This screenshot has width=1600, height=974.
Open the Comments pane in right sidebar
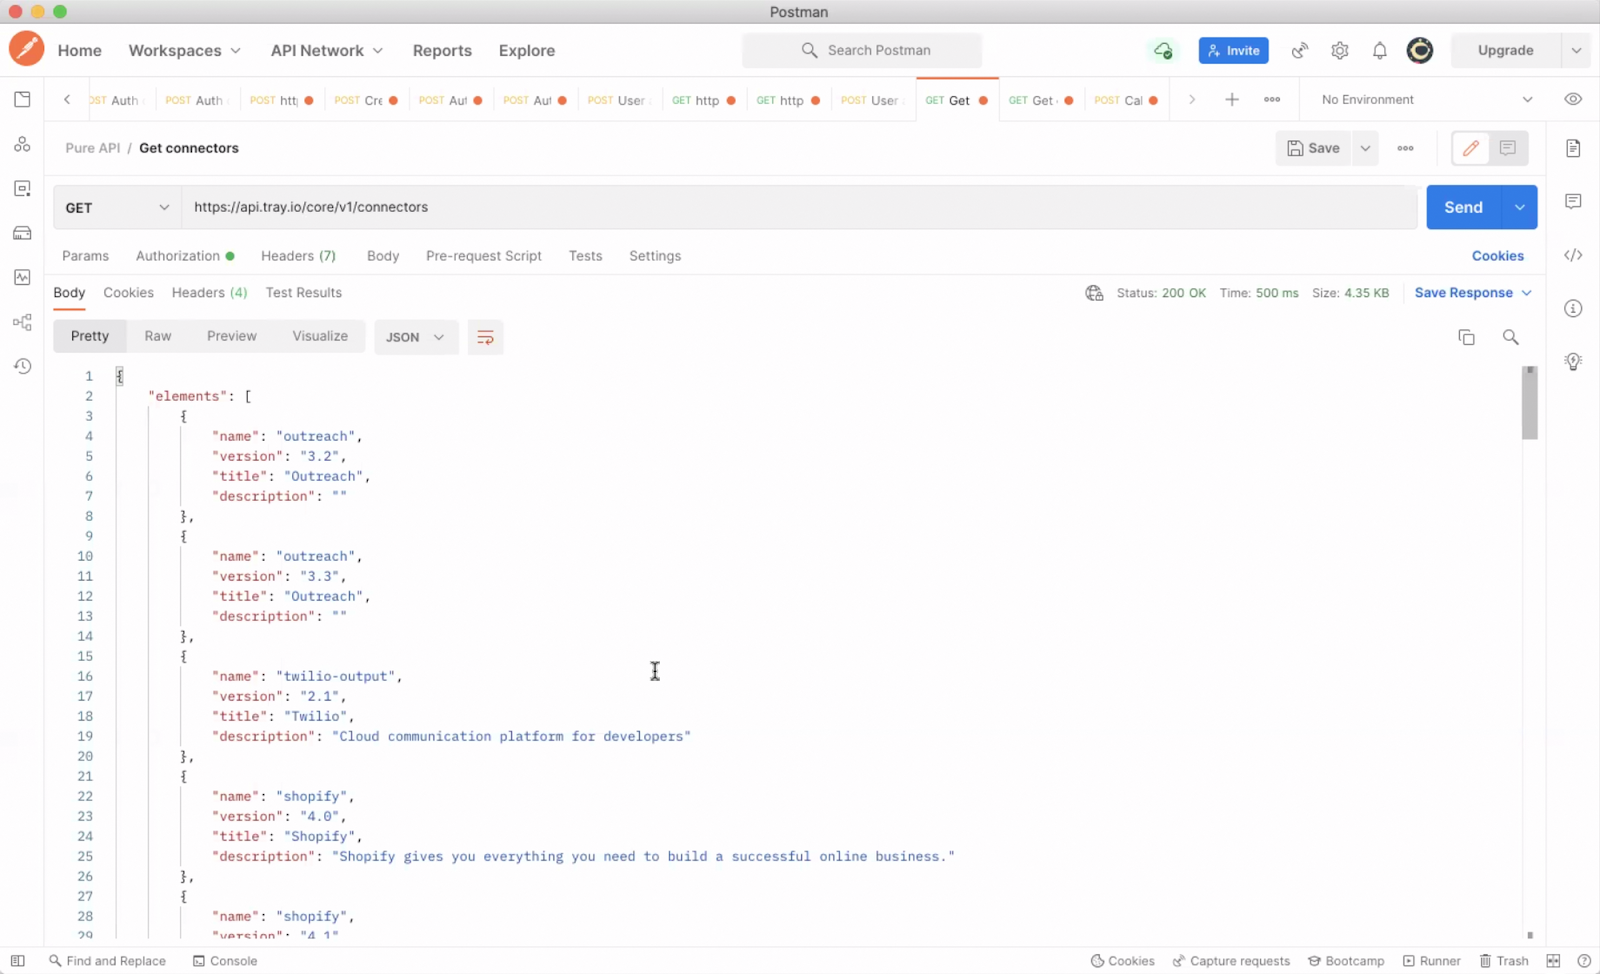pos(1573,201)
